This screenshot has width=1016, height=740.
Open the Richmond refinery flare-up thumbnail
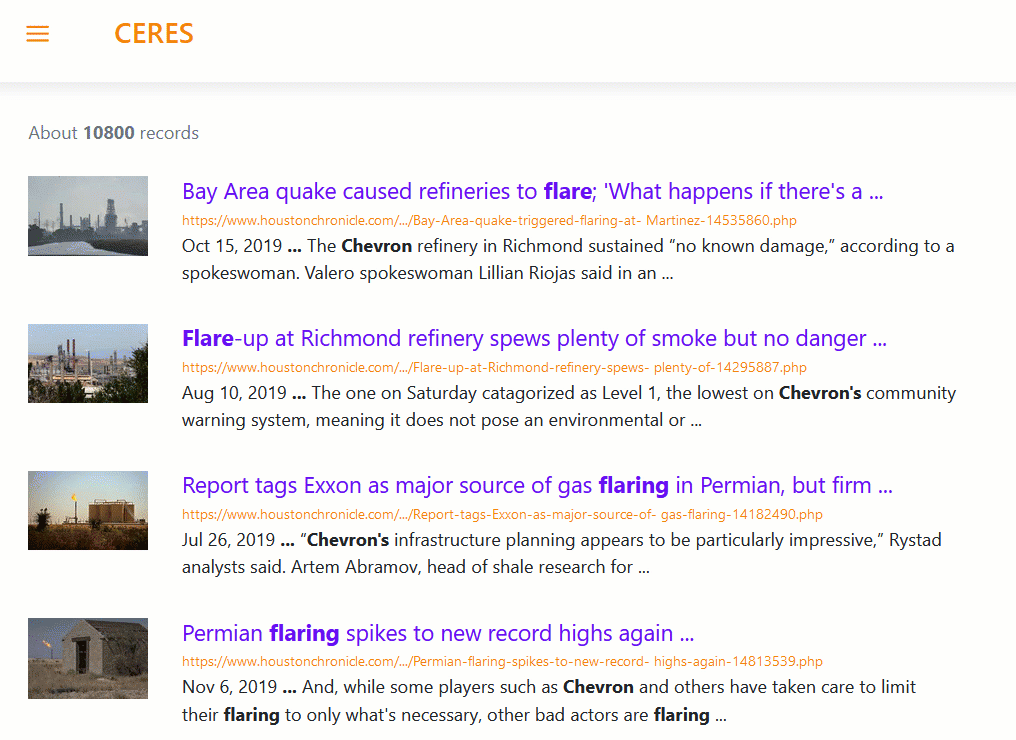pos(88,364)
